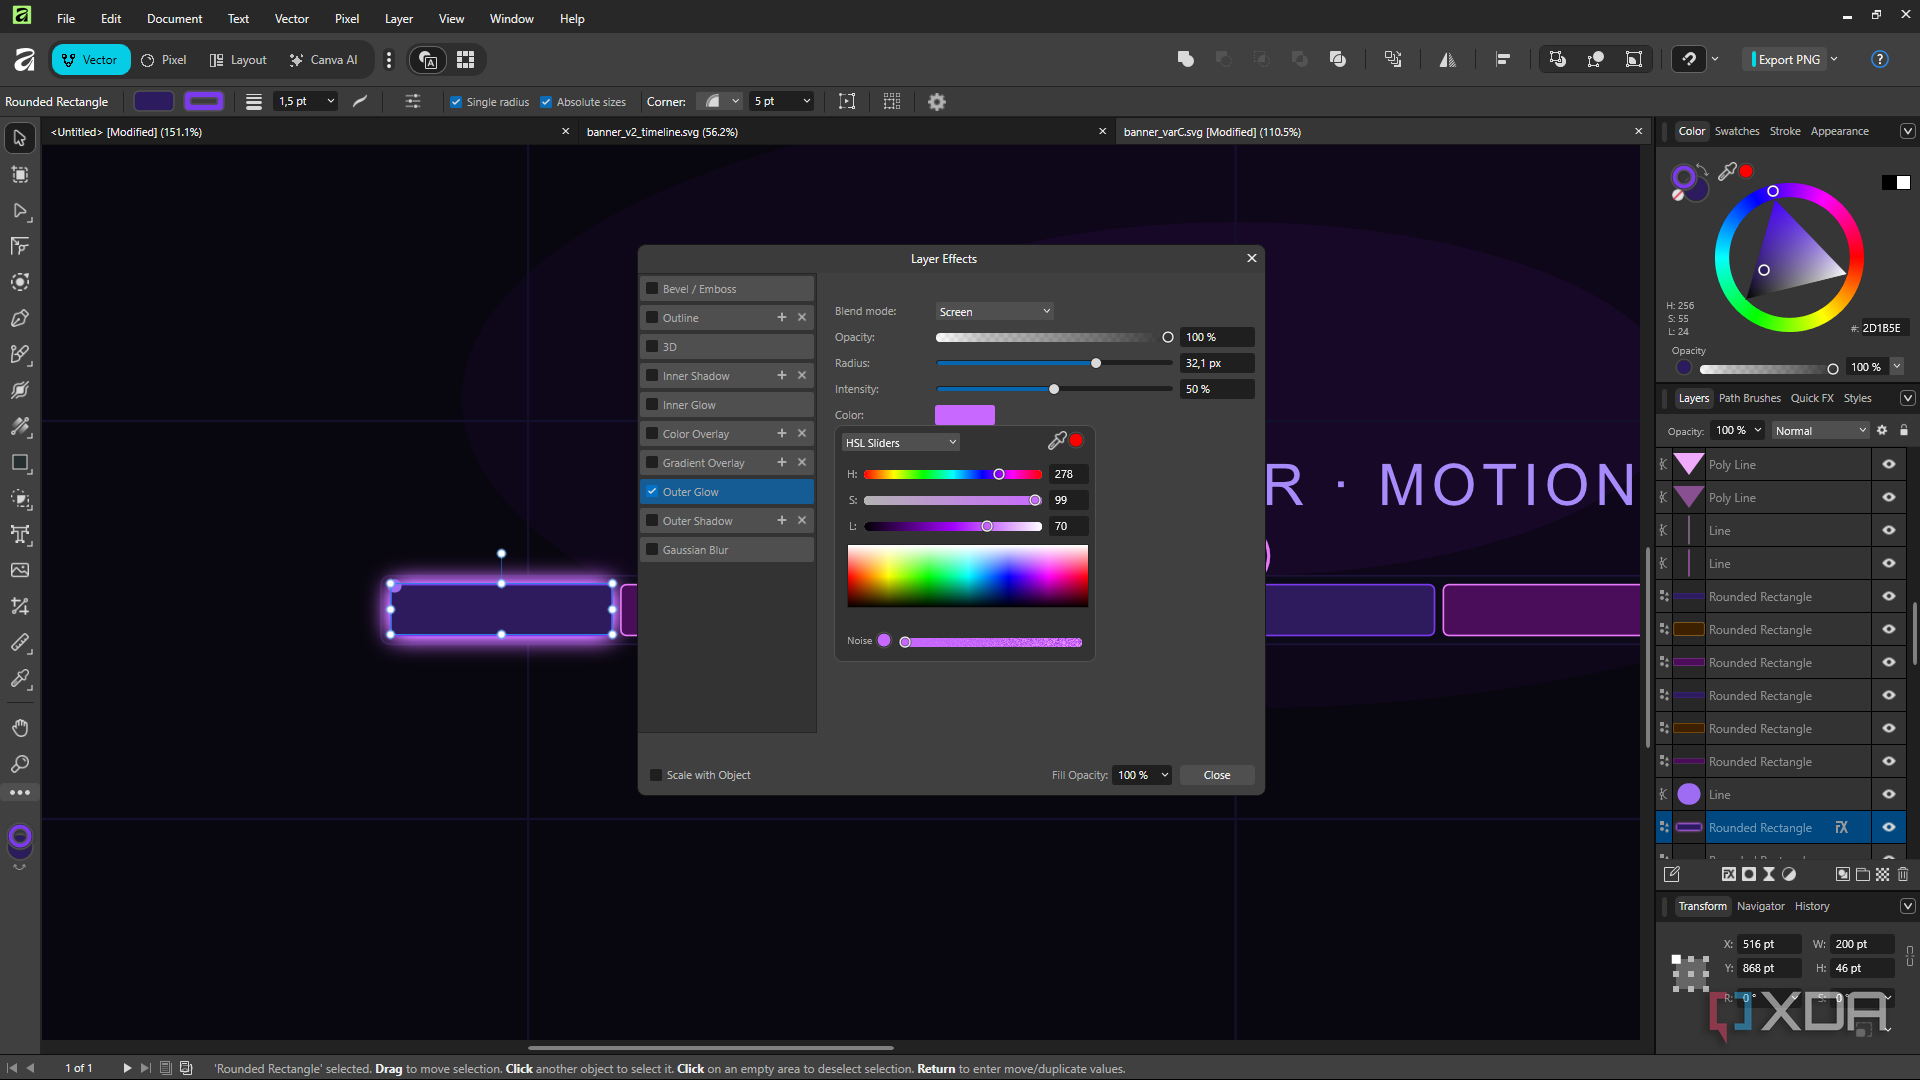Click the alignment icon in top toolbar
Screen dimensions: 1920x1080
coord(1502,60)
